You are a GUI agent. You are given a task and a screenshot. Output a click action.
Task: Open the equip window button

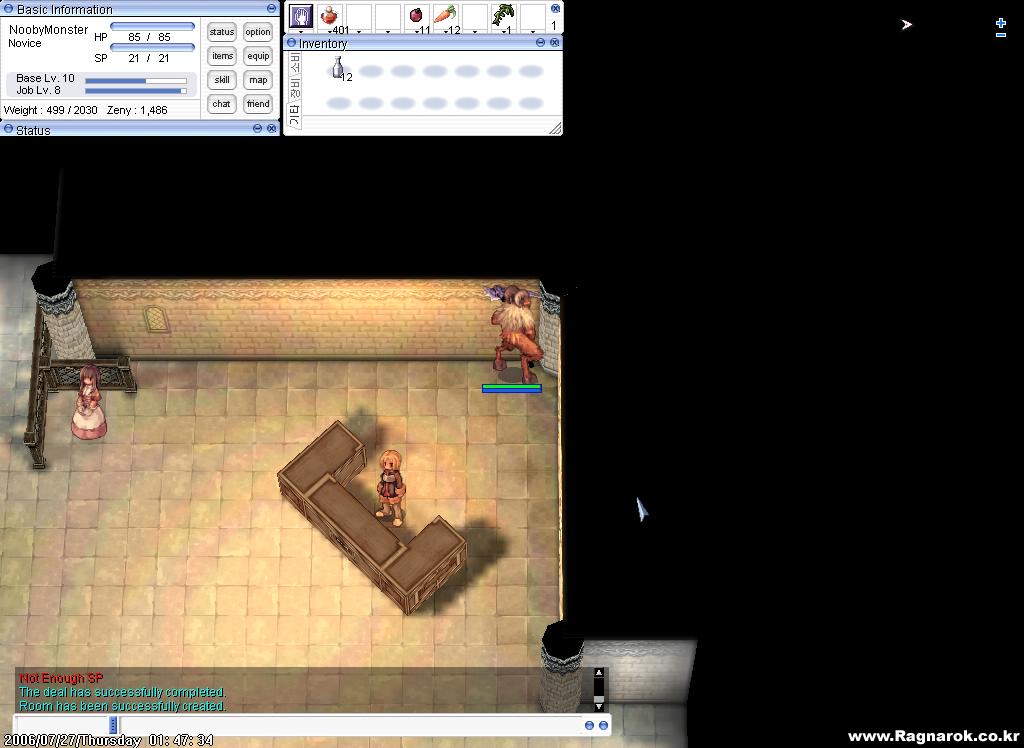click(x=258, y=56)
